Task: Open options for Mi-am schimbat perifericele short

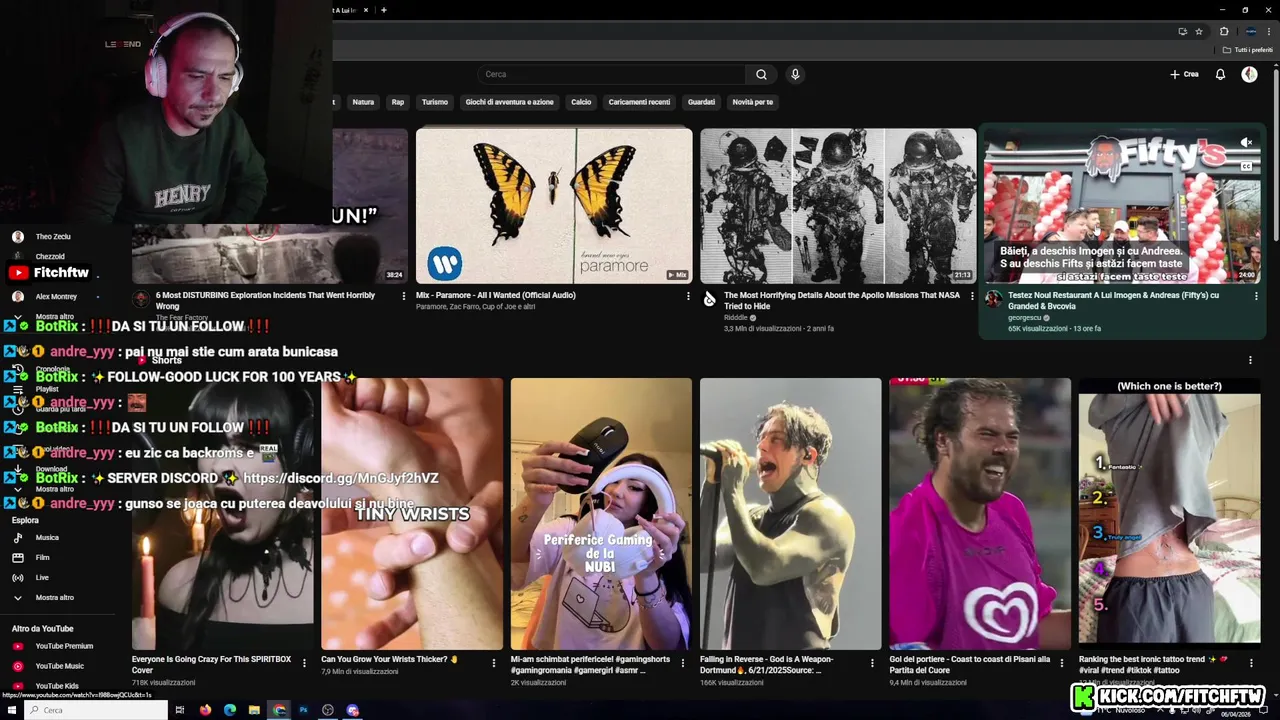Action: coord(682,662)
